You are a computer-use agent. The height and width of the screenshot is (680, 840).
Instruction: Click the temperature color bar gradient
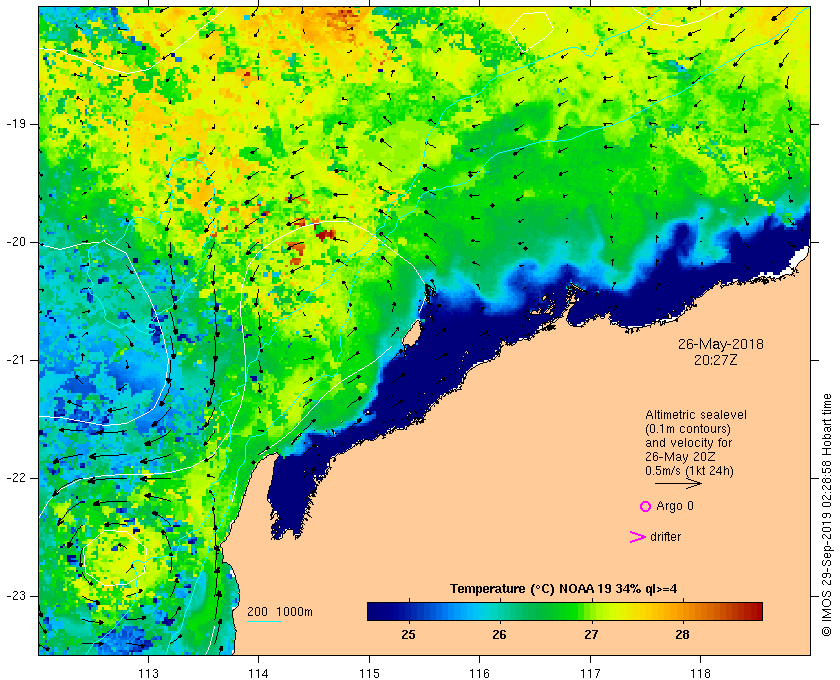tap(565, 611)
